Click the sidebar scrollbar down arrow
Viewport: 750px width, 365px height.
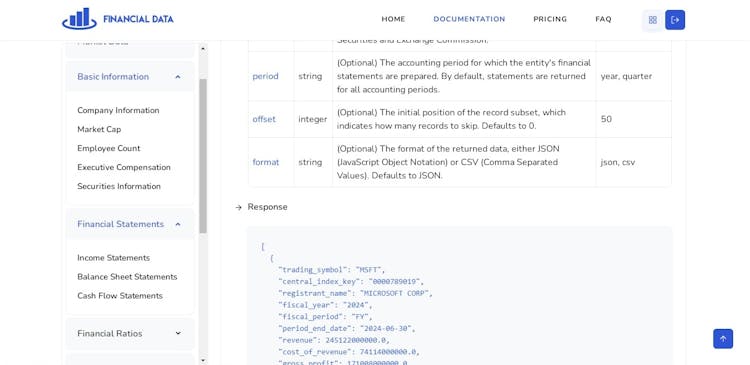click(203, 360)
